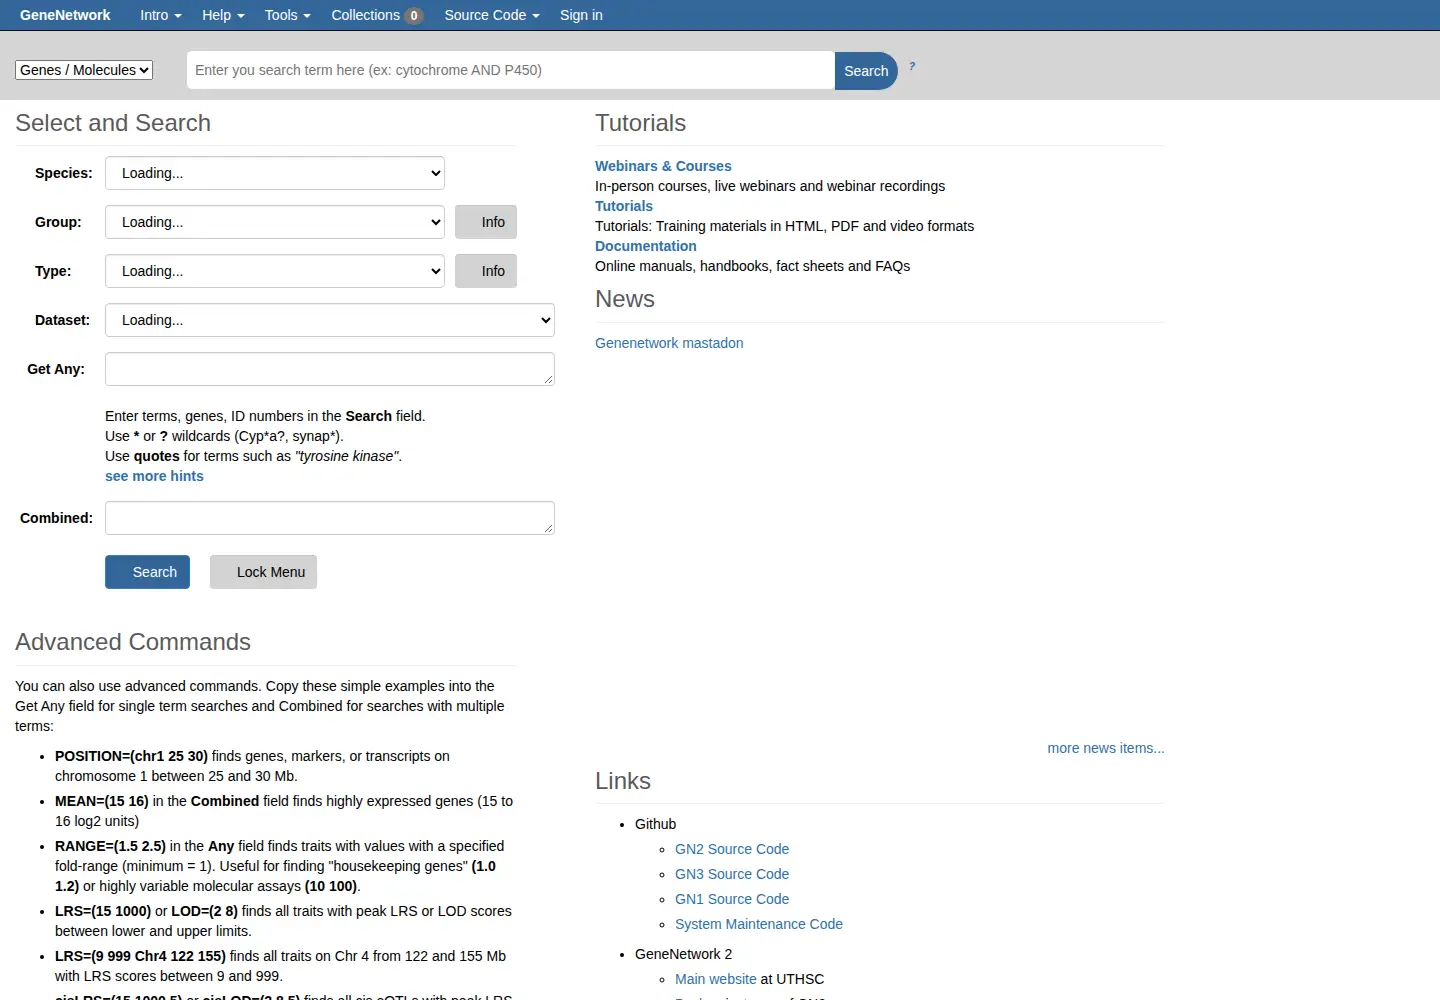Click the Advanced Commands heading text

pos(133,642)
